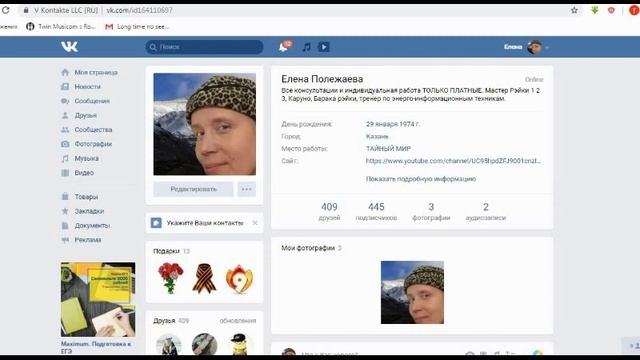Open the 3 фотографии counter
640x360 pixels.
click(431, 211)
